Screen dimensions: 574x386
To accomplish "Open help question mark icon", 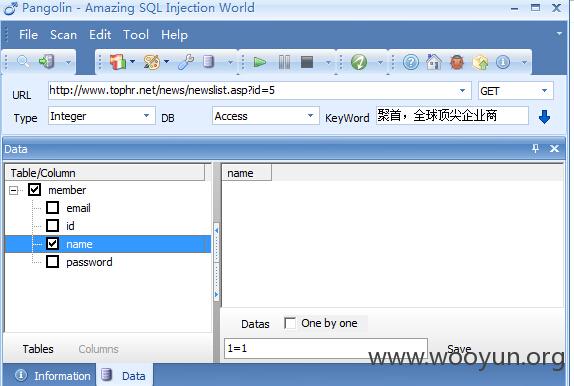I will 411,62.
